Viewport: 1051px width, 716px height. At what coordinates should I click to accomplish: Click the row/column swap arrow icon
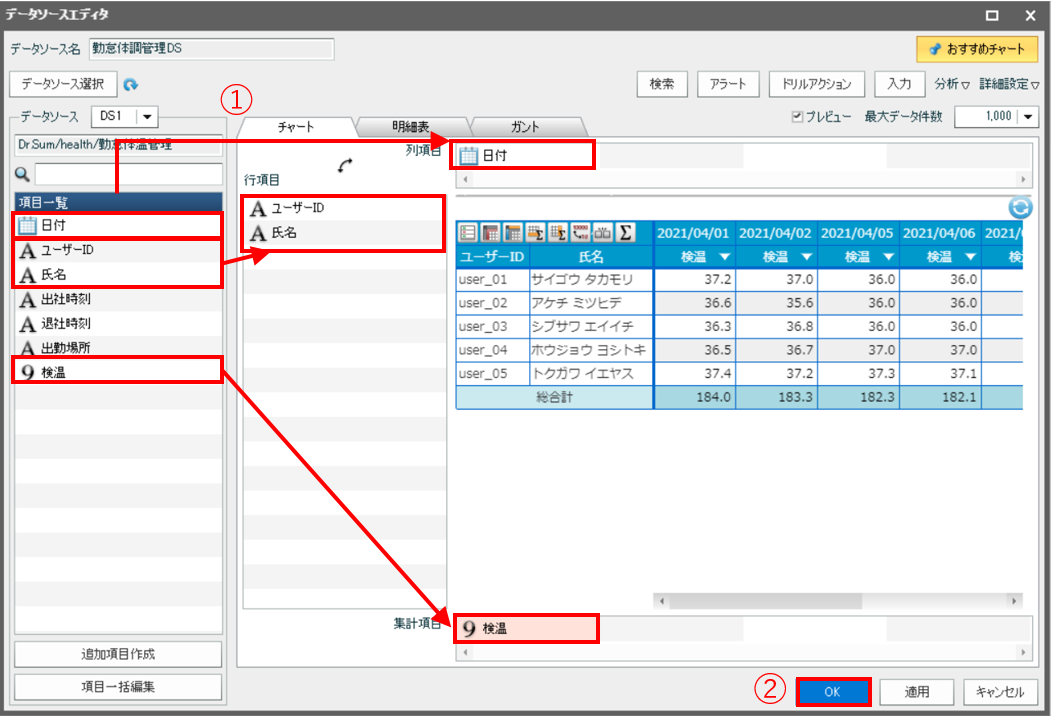click(x=347, y=166)
